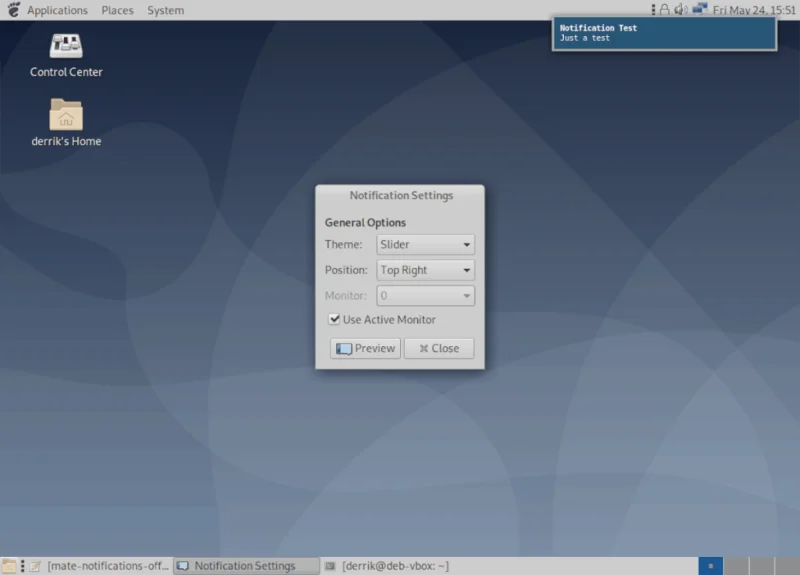
Task: Click the General Options heading text
Action: click(365, 222)
